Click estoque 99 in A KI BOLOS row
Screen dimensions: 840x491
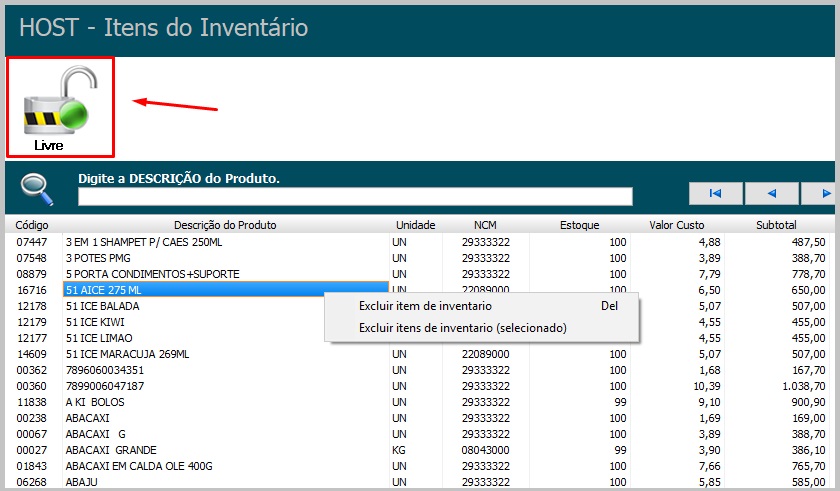620,402
